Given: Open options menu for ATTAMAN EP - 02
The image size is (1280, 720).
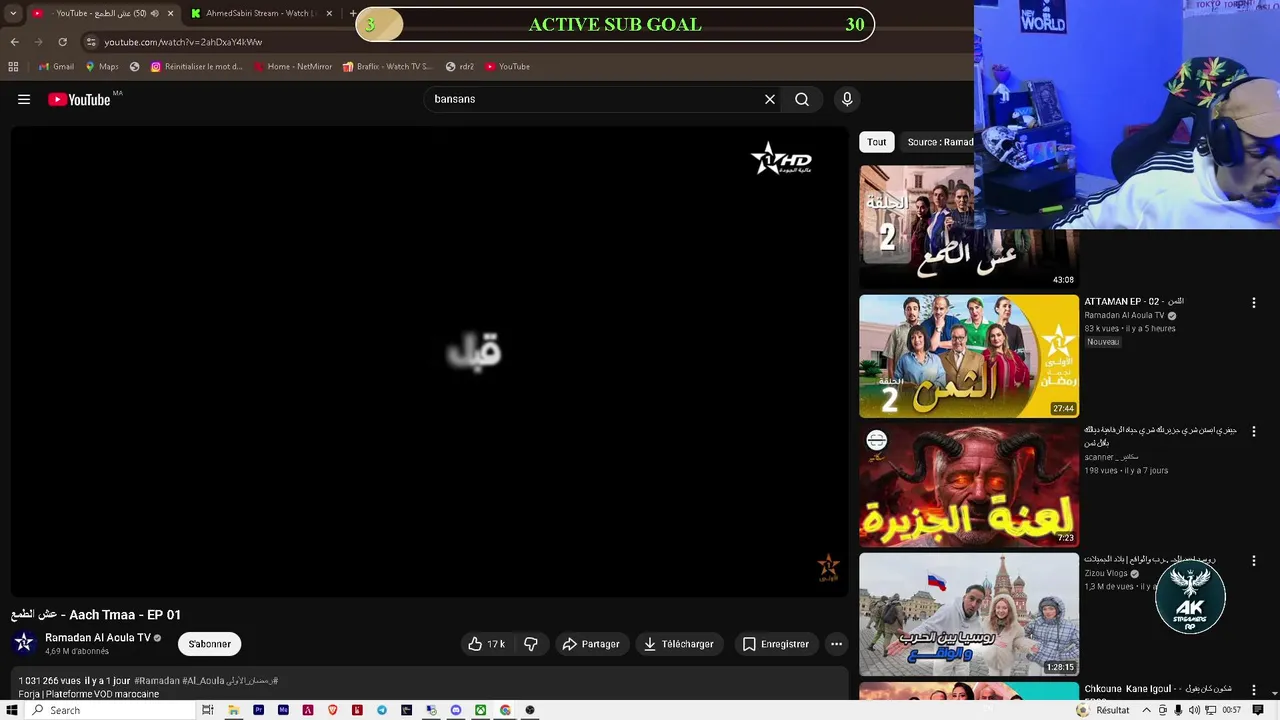Looking at the screenshot, I should [x=1254, y=302].
